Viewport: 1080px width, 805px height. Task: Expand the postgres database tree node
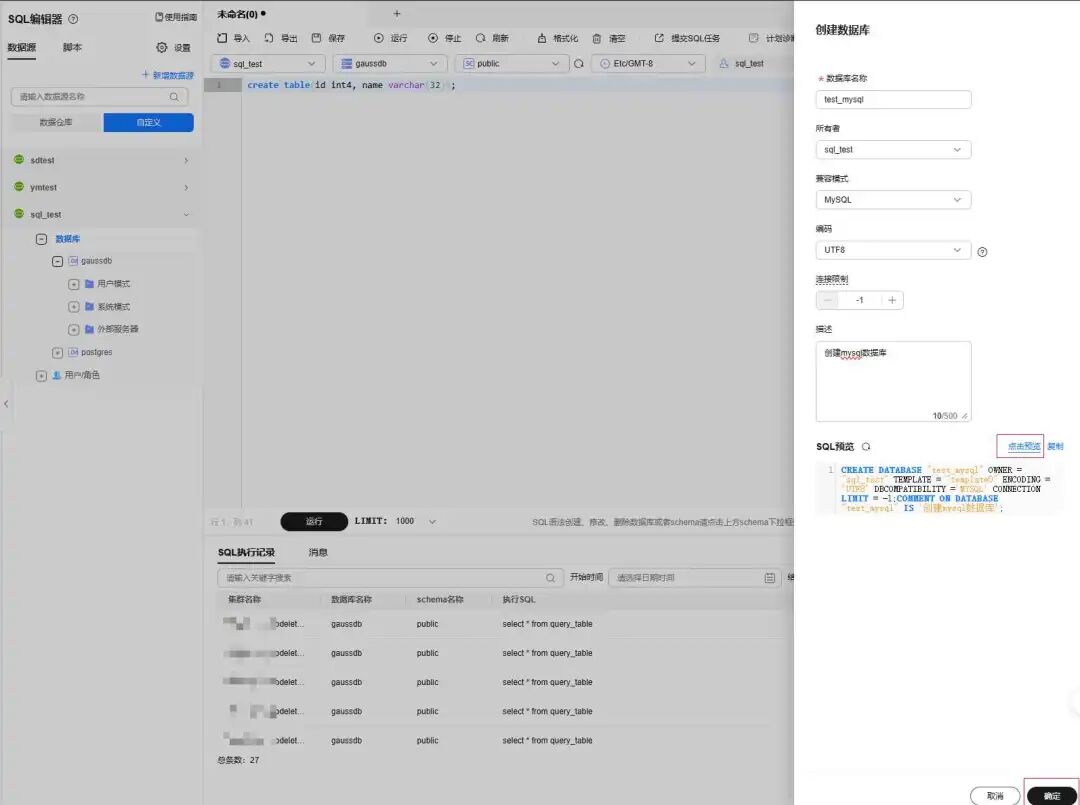pos(57,353)
